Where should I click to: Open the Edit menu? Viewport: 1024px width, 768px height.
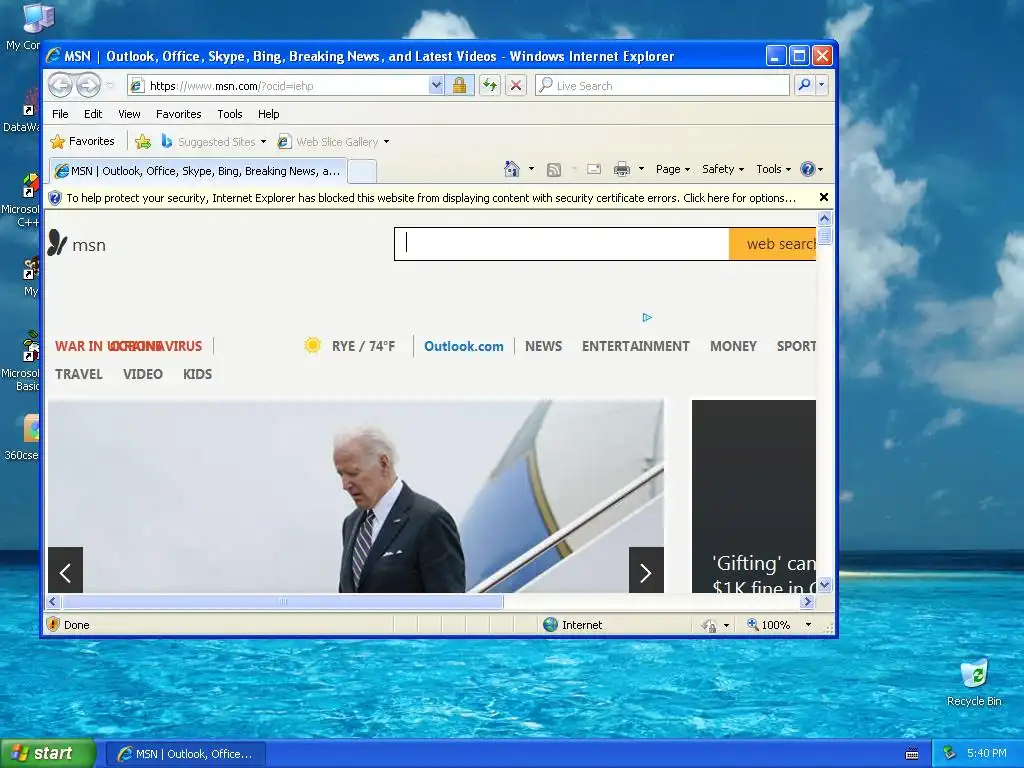(93, 114)
